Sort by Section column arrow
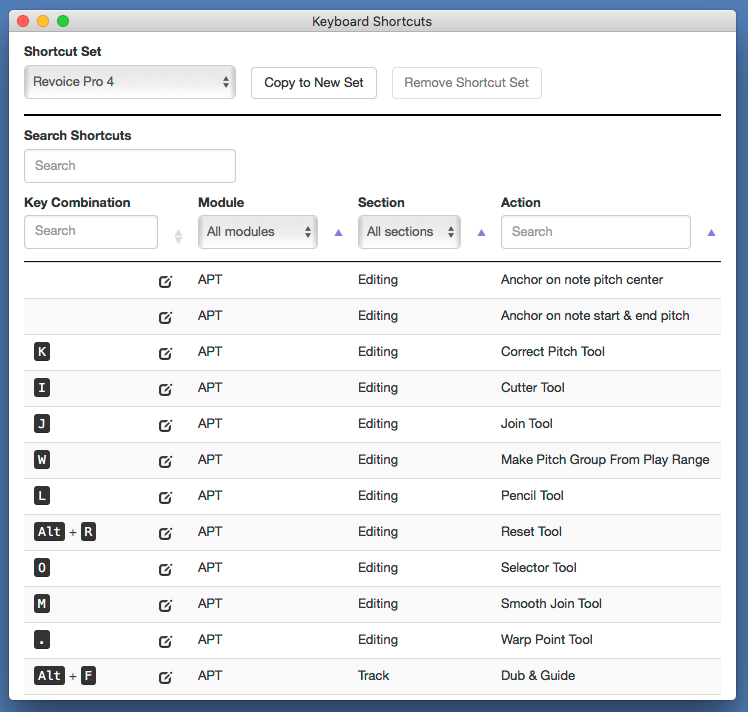This screenshot has width=748, height=712. click(481, 232)
